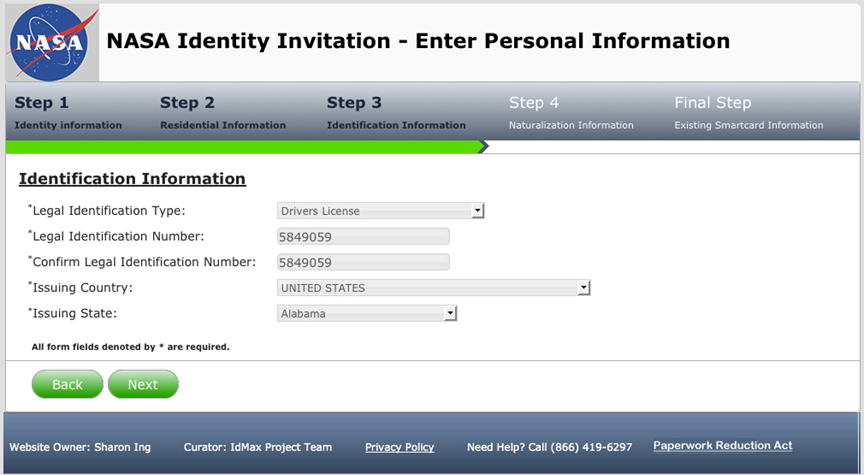
Task: Go to Step 2 Residential Information
Action: 222,113
